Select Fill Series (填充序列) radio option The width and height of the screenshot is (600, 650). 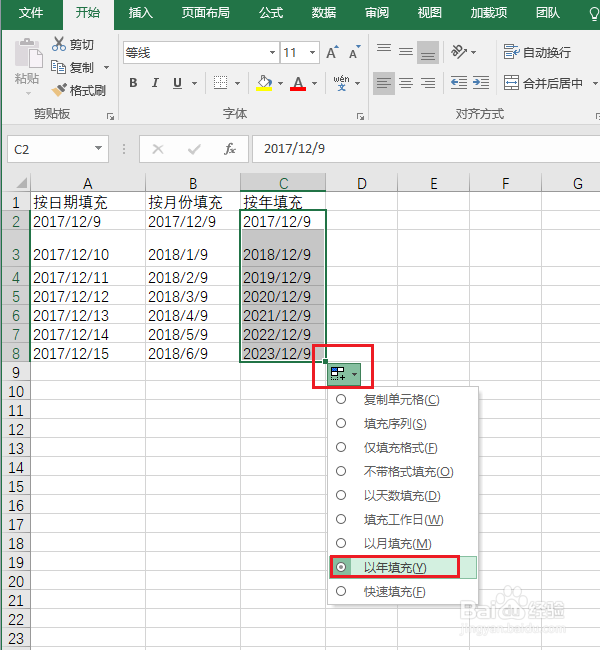341,423
